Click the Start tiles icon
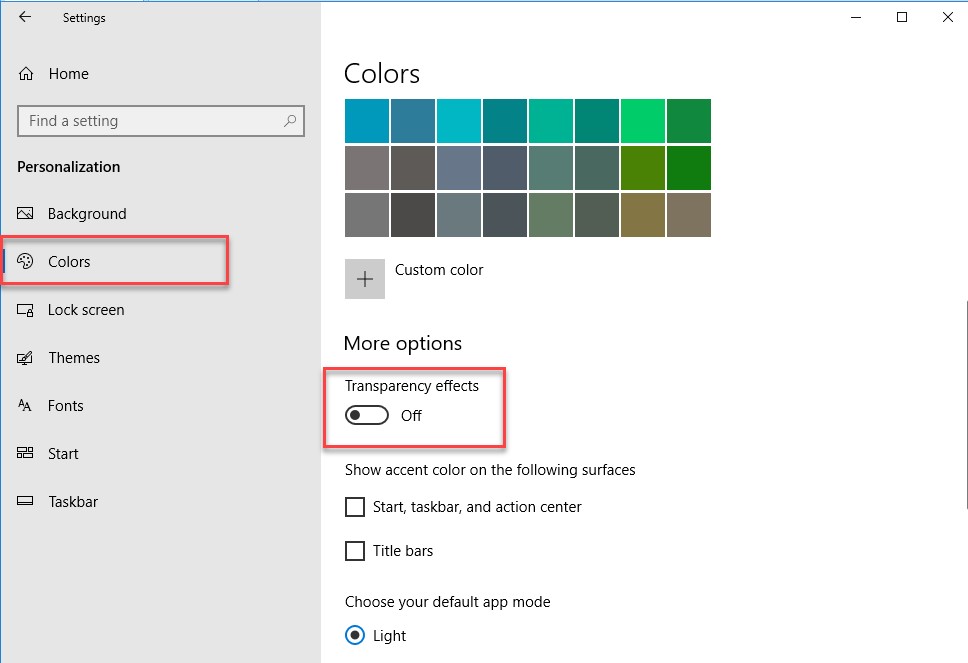The height and width of the screenshot is (663, 968). click(x=26, y=454)
